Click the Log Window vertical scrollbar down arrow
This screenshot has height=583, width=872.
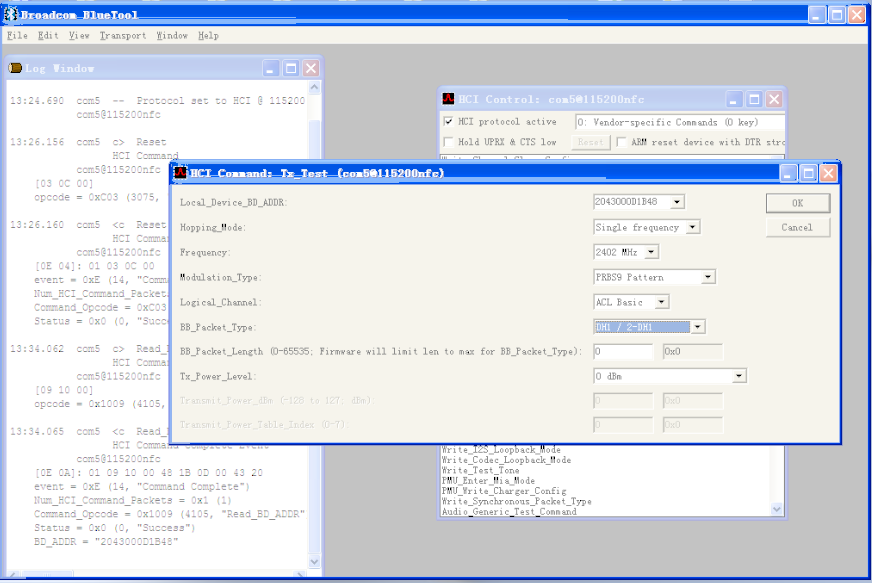click(x=314, y=561)
